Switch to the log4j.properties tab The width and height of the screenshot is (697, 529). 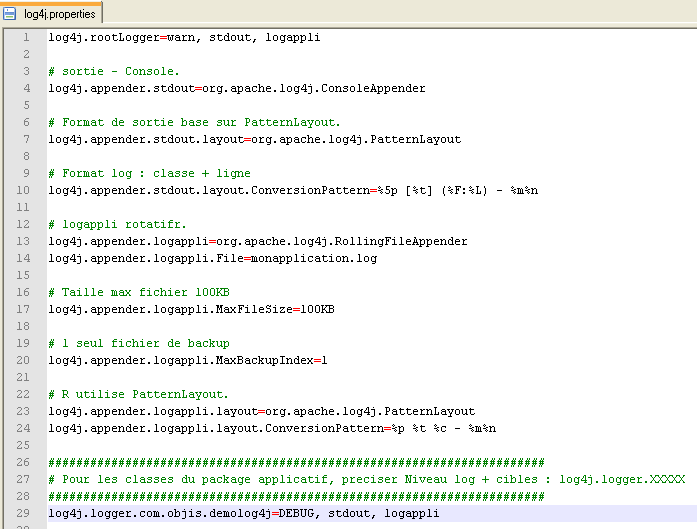58,13
